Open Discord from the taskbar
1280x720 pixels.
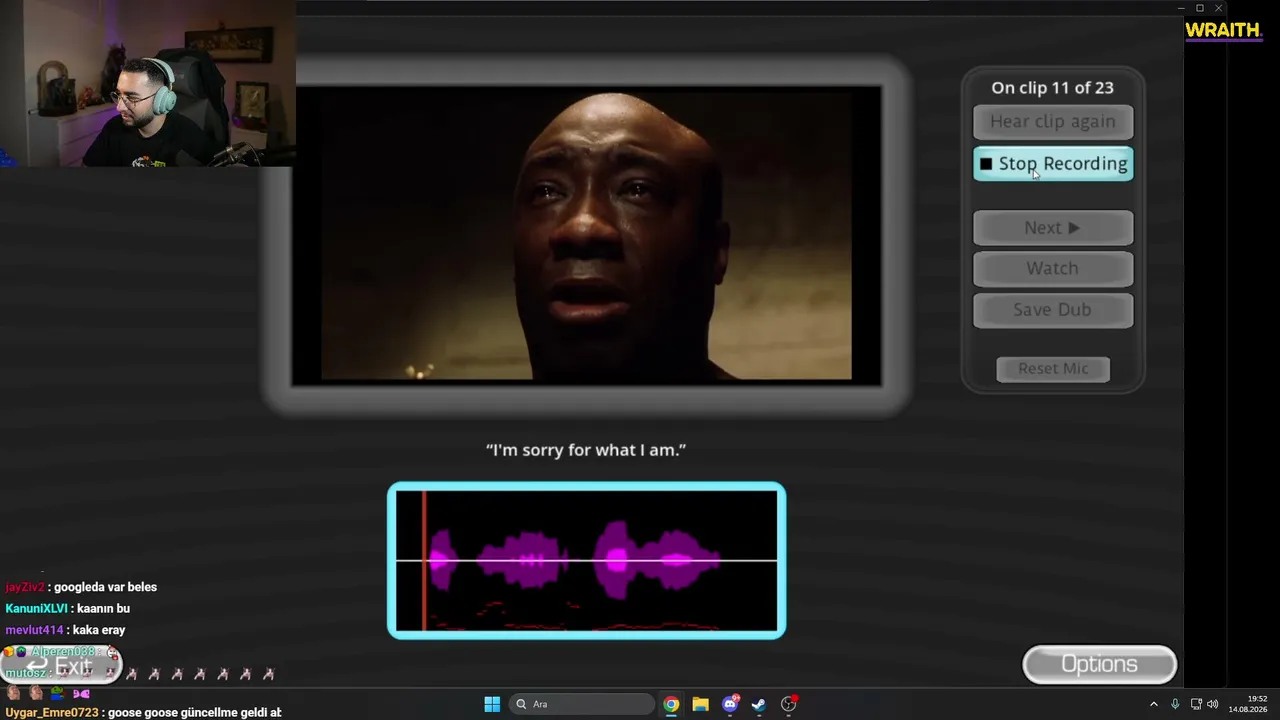pyautogui.click(x=730, y=704)
